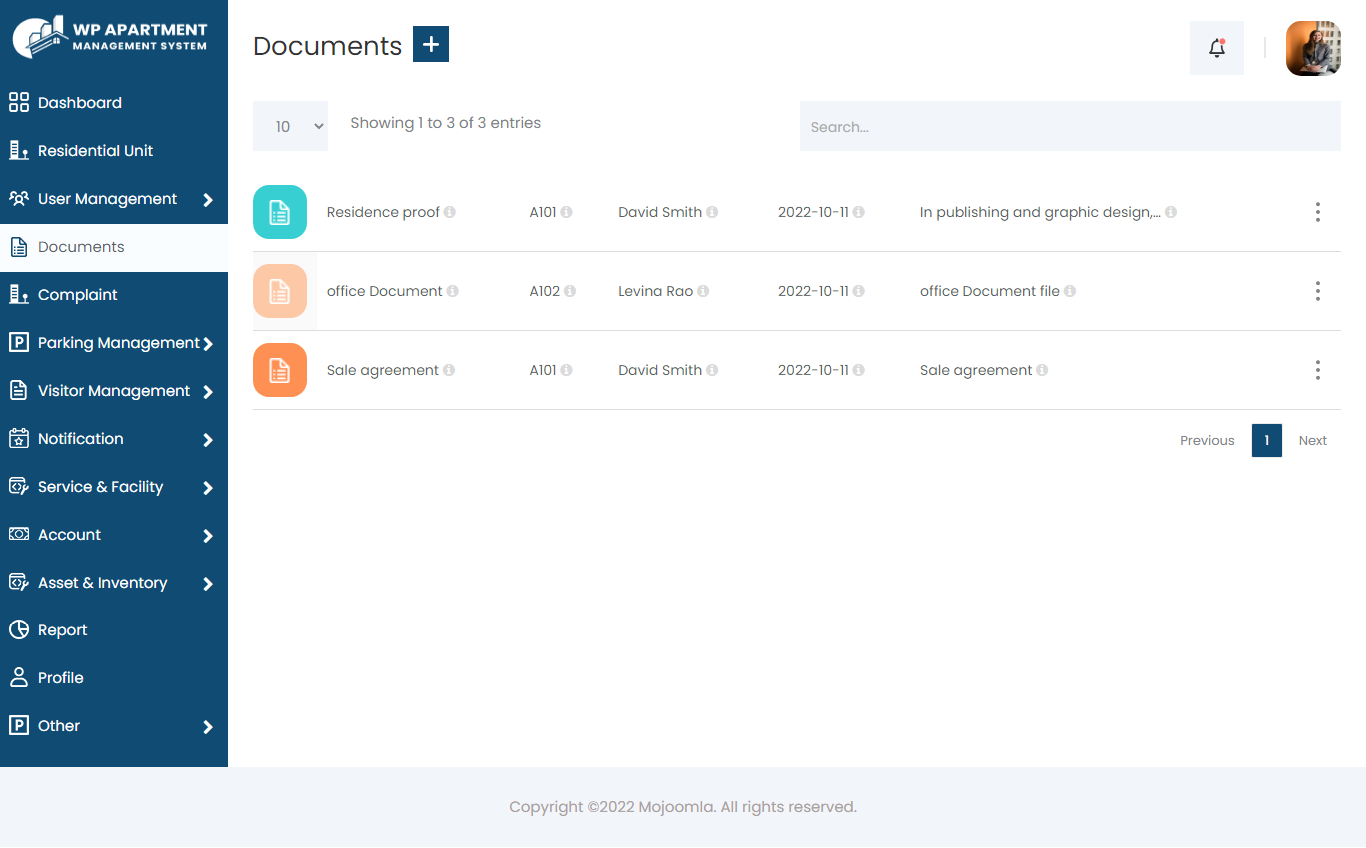Image resolution: width=1366 pixels, height=848 pixels.
Task: Expand User Management submenu arrow
Action: click(x=208, y=200)
